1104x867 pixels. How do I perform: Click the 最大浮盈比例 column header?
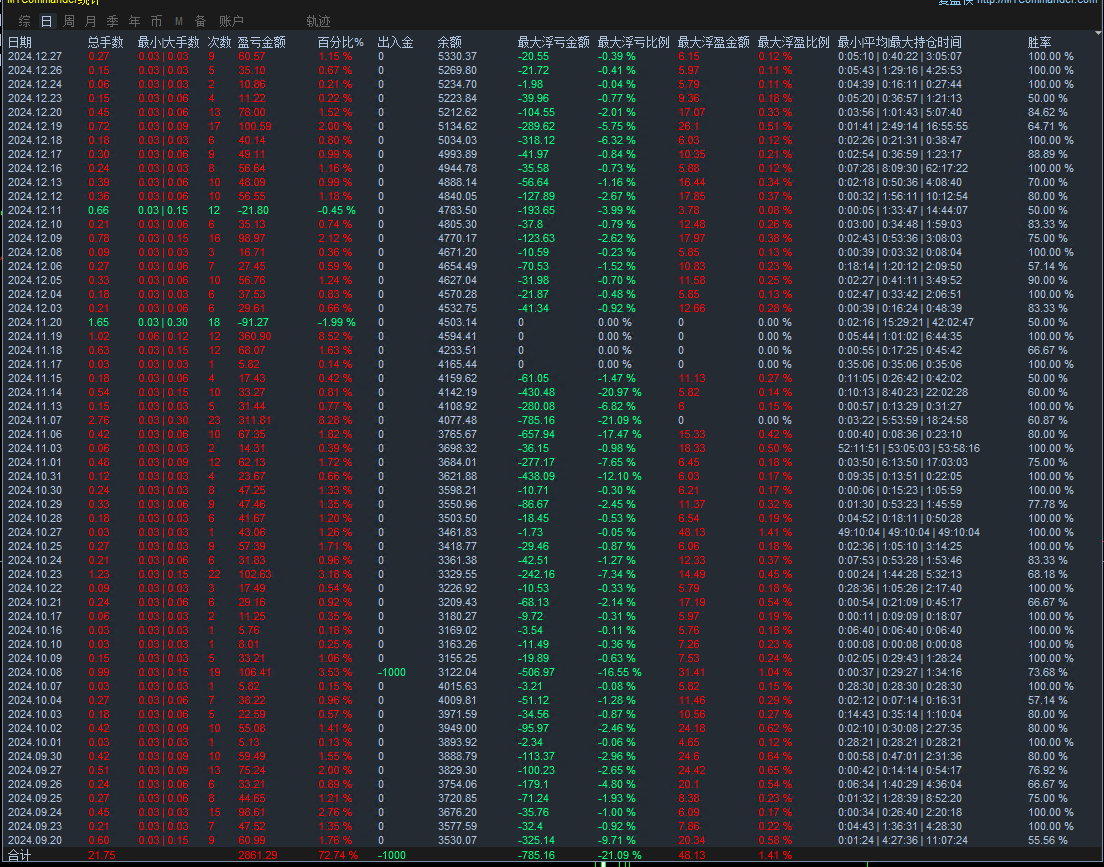pos(794,42)
